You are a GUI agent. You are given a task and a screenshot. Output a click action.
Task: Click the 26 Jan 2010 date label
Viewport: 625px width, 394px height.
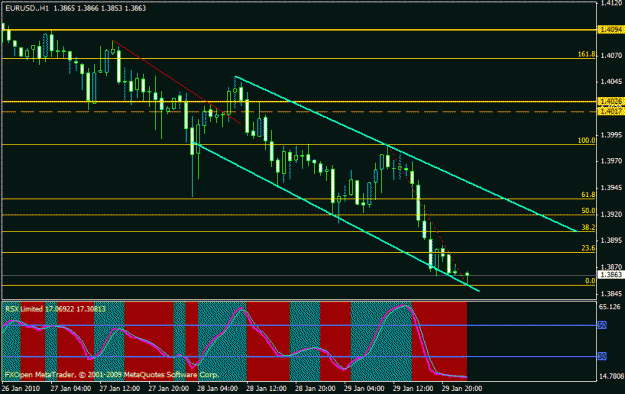pos(21,388)
